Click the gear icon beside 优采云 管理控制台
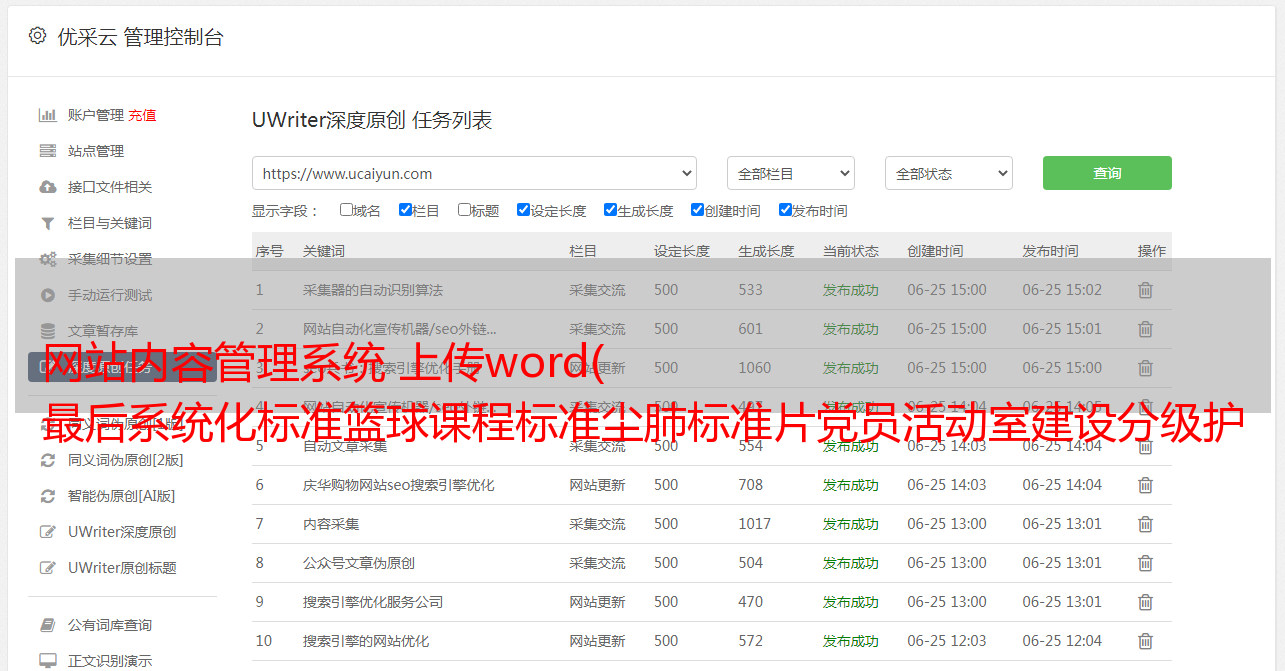 point(38,36)
